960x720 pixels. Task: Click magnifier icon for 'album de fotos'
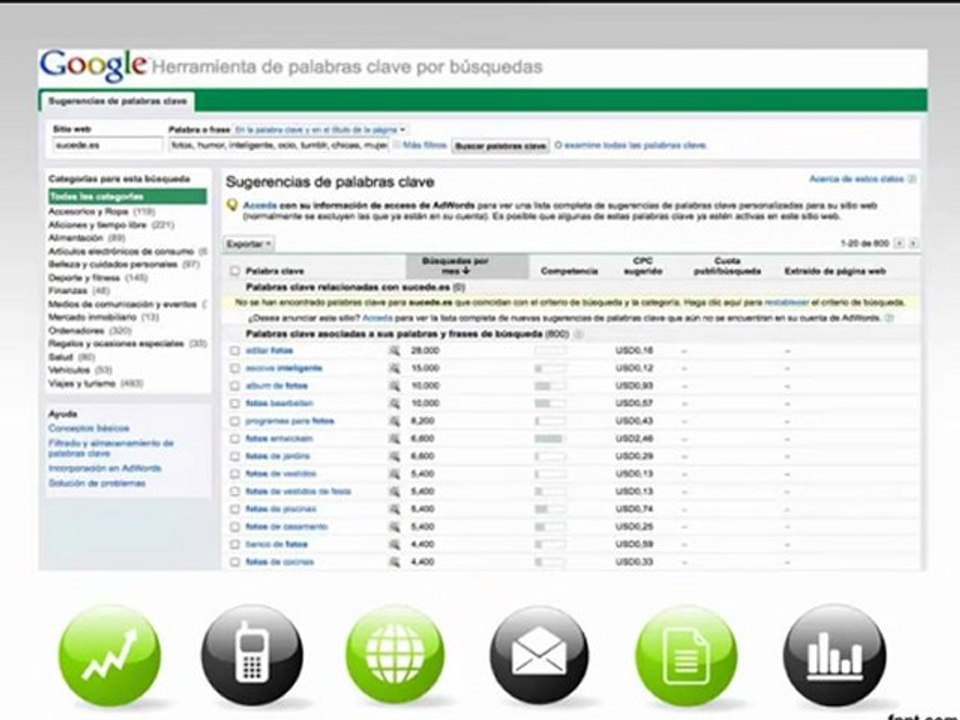pos(394,386)
